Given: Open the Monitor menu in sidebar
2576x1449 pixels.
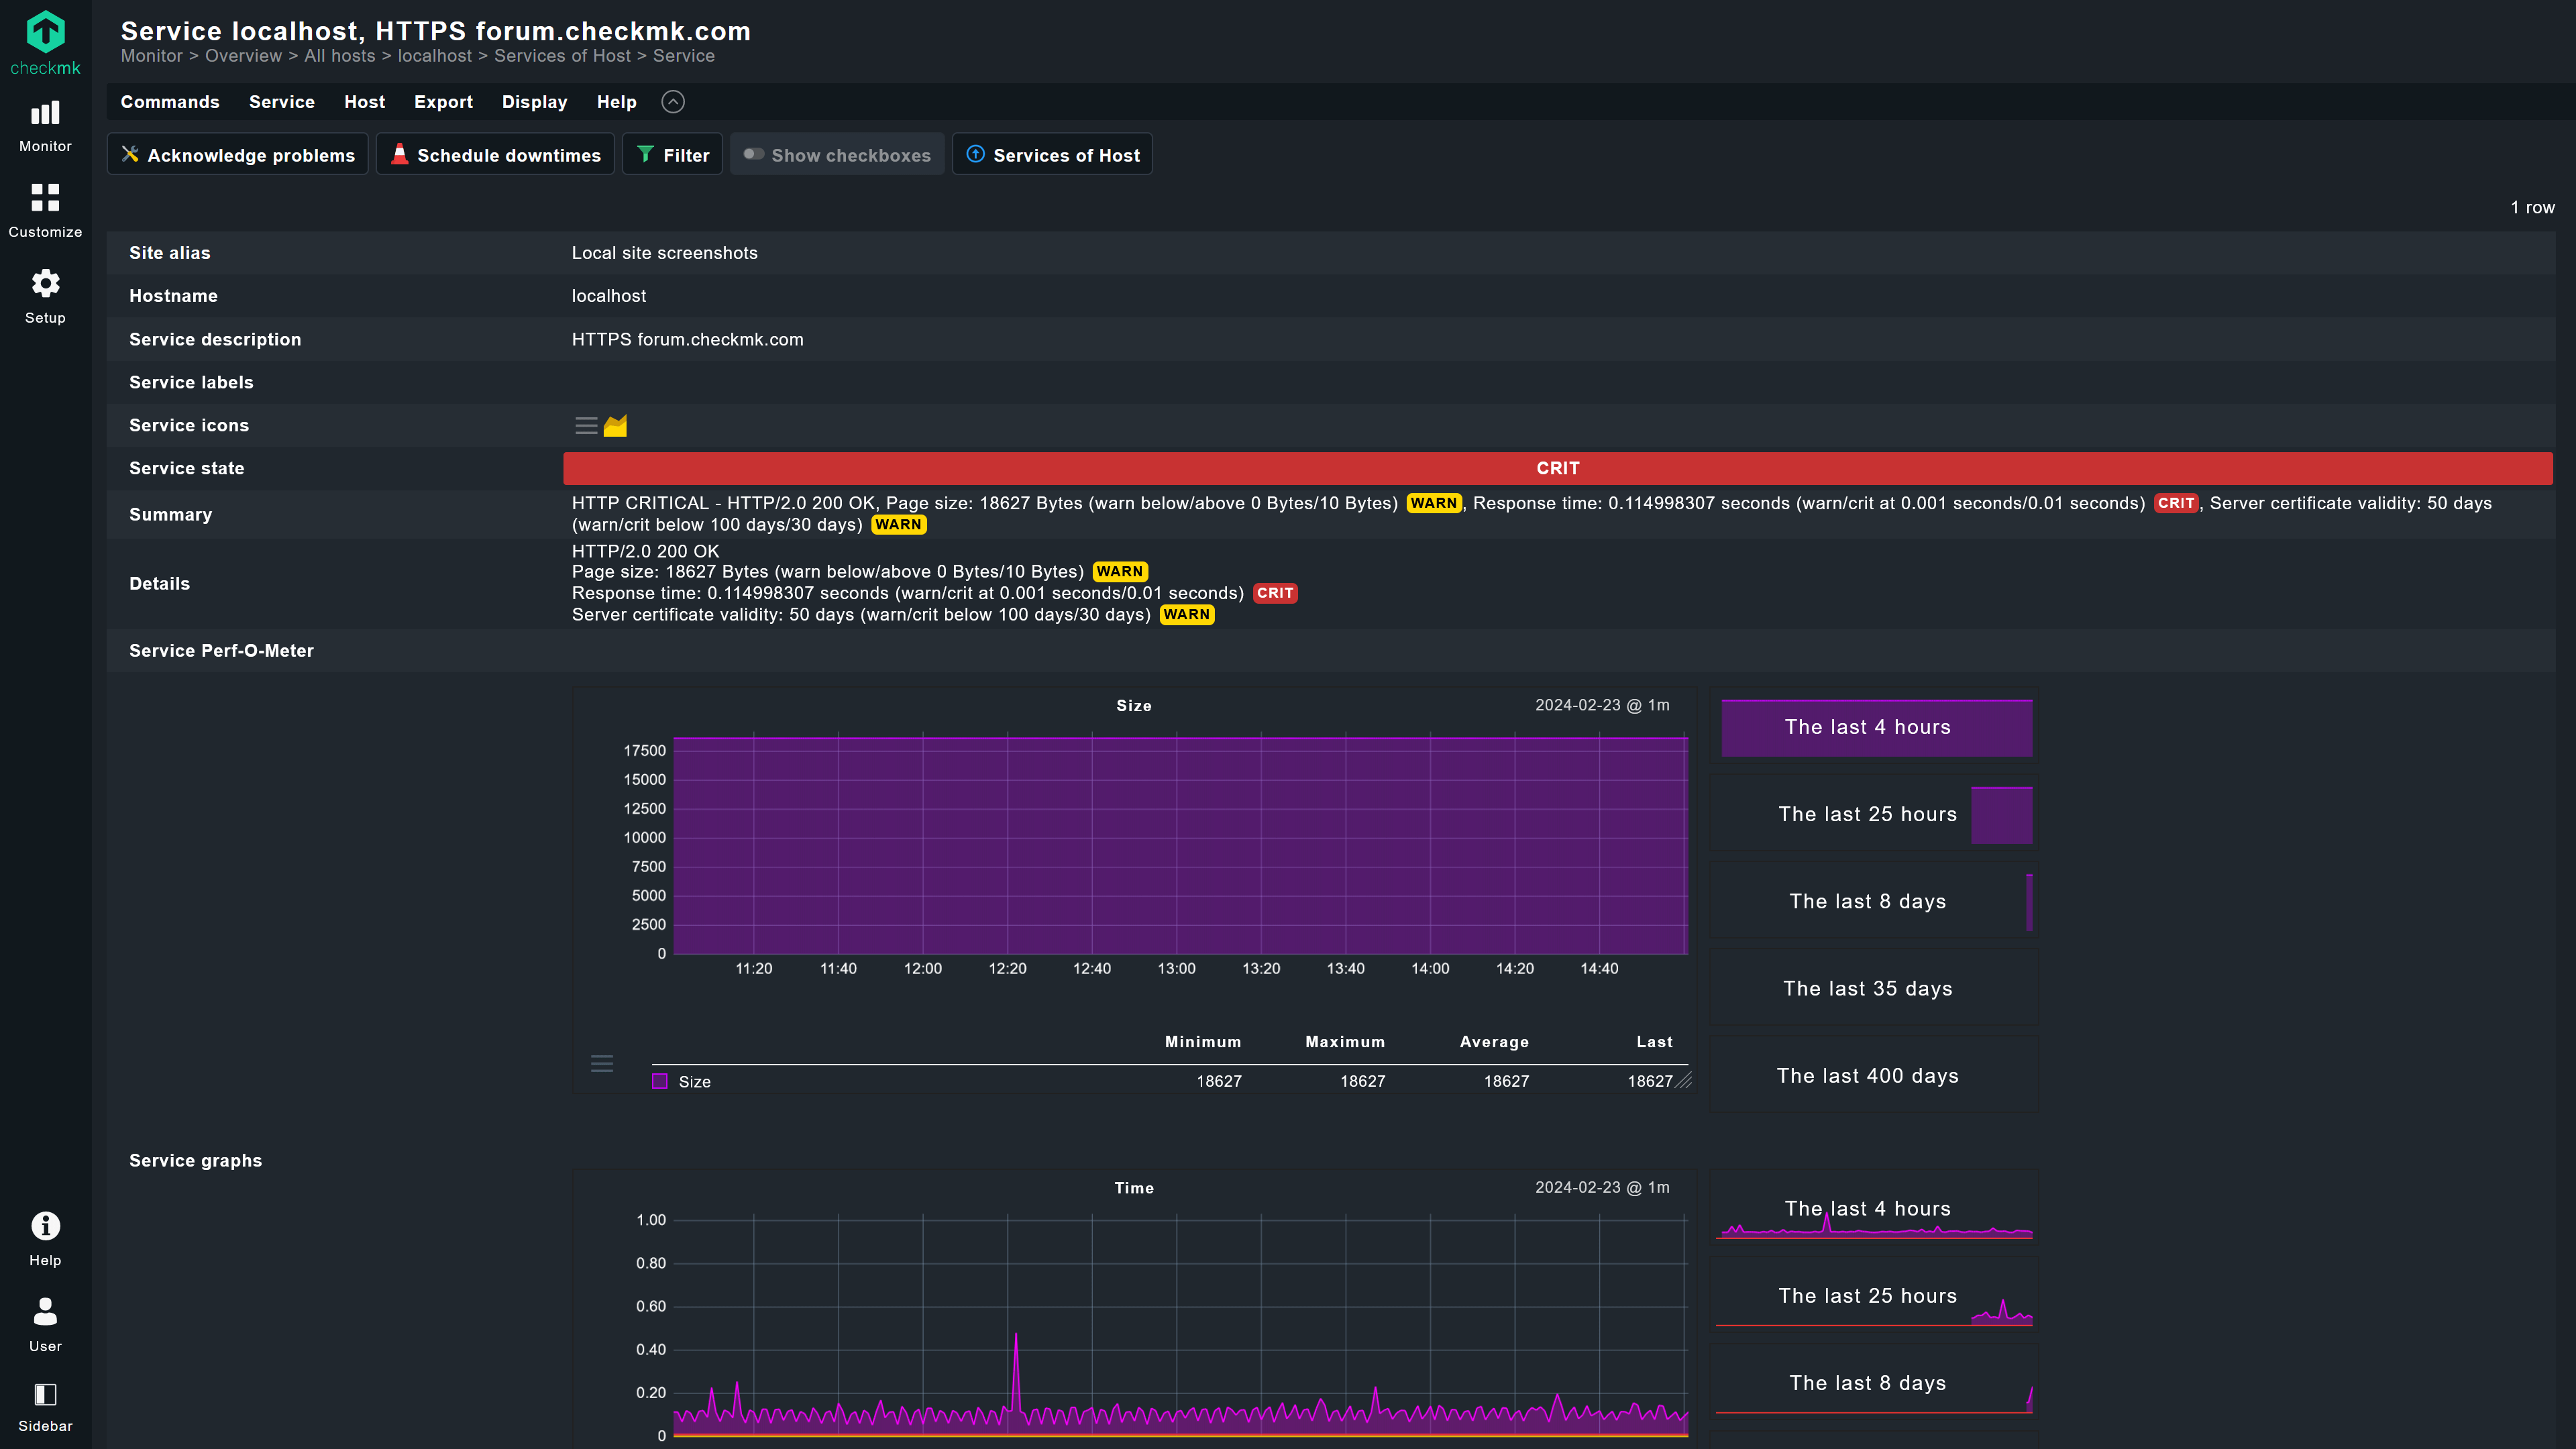Looking at the screenshot, I should pos(45,126).
